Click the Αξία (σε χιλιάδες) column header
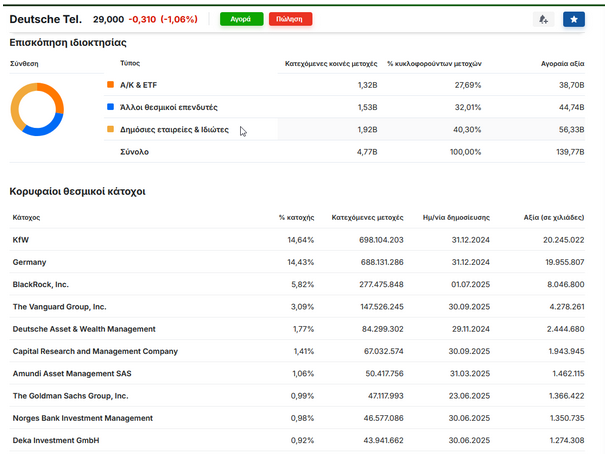 pyautogui.click(x=554, y=216)
